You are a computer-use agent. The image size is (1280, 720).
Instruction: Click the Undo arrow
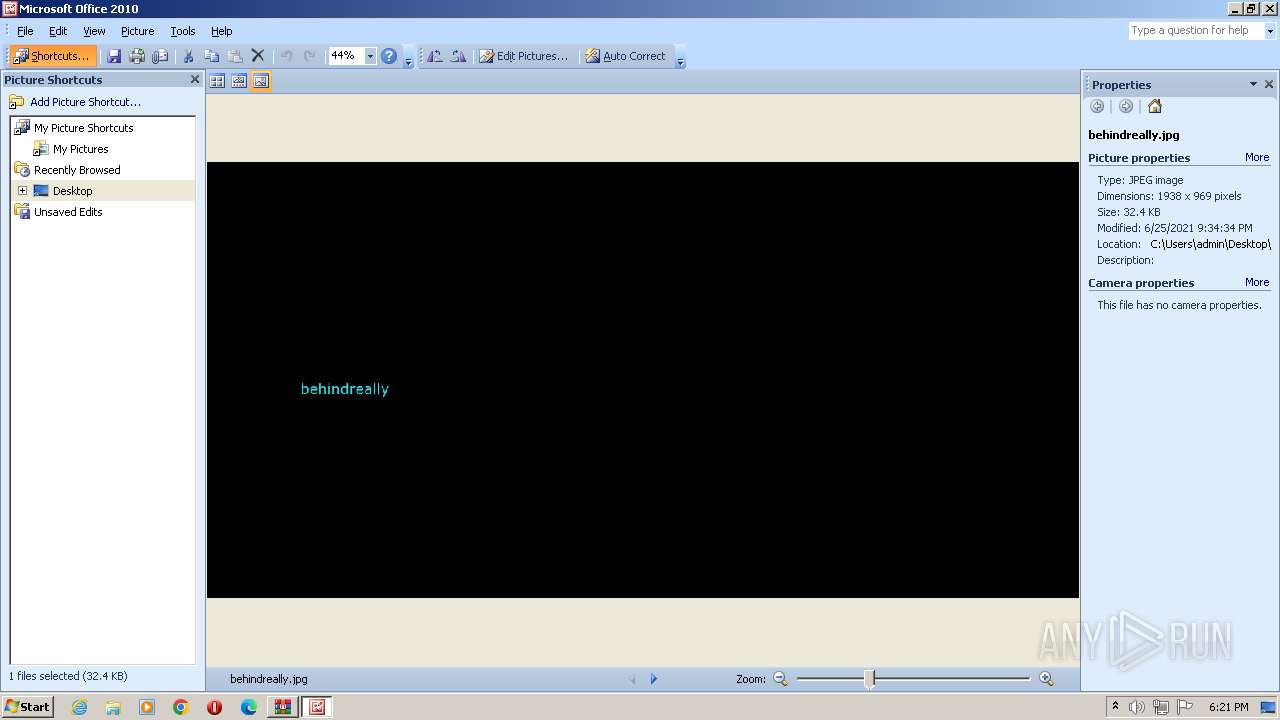click(286, 56)
